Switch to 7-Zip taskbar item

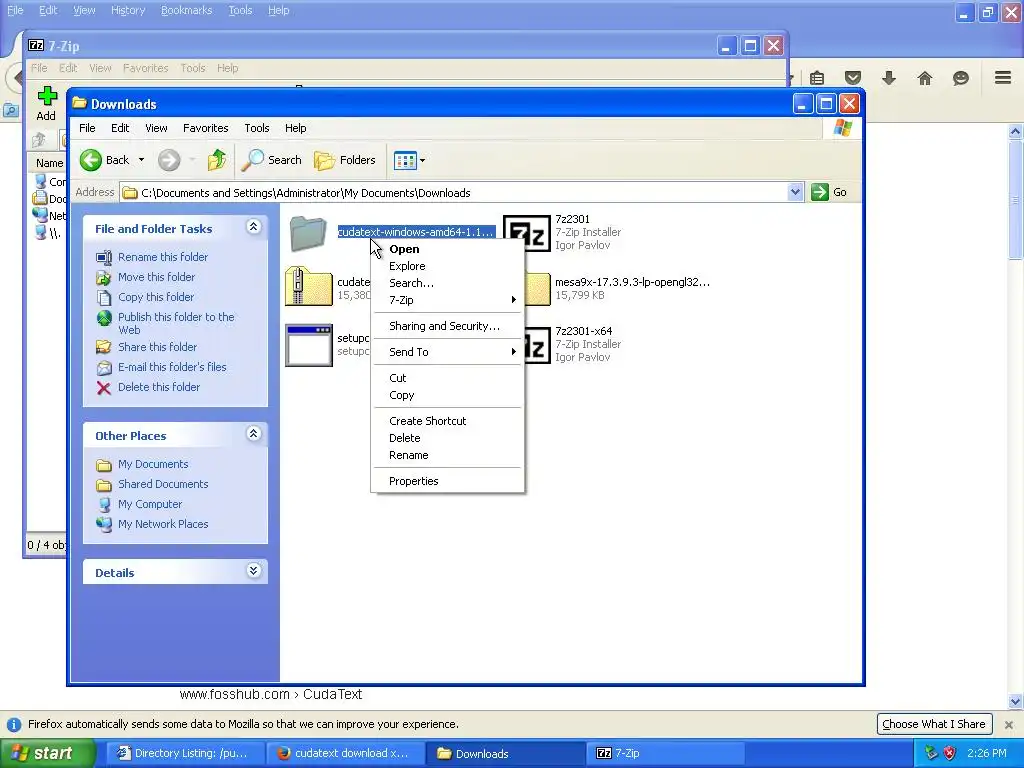pyautogui.click(x=665, y=753)
